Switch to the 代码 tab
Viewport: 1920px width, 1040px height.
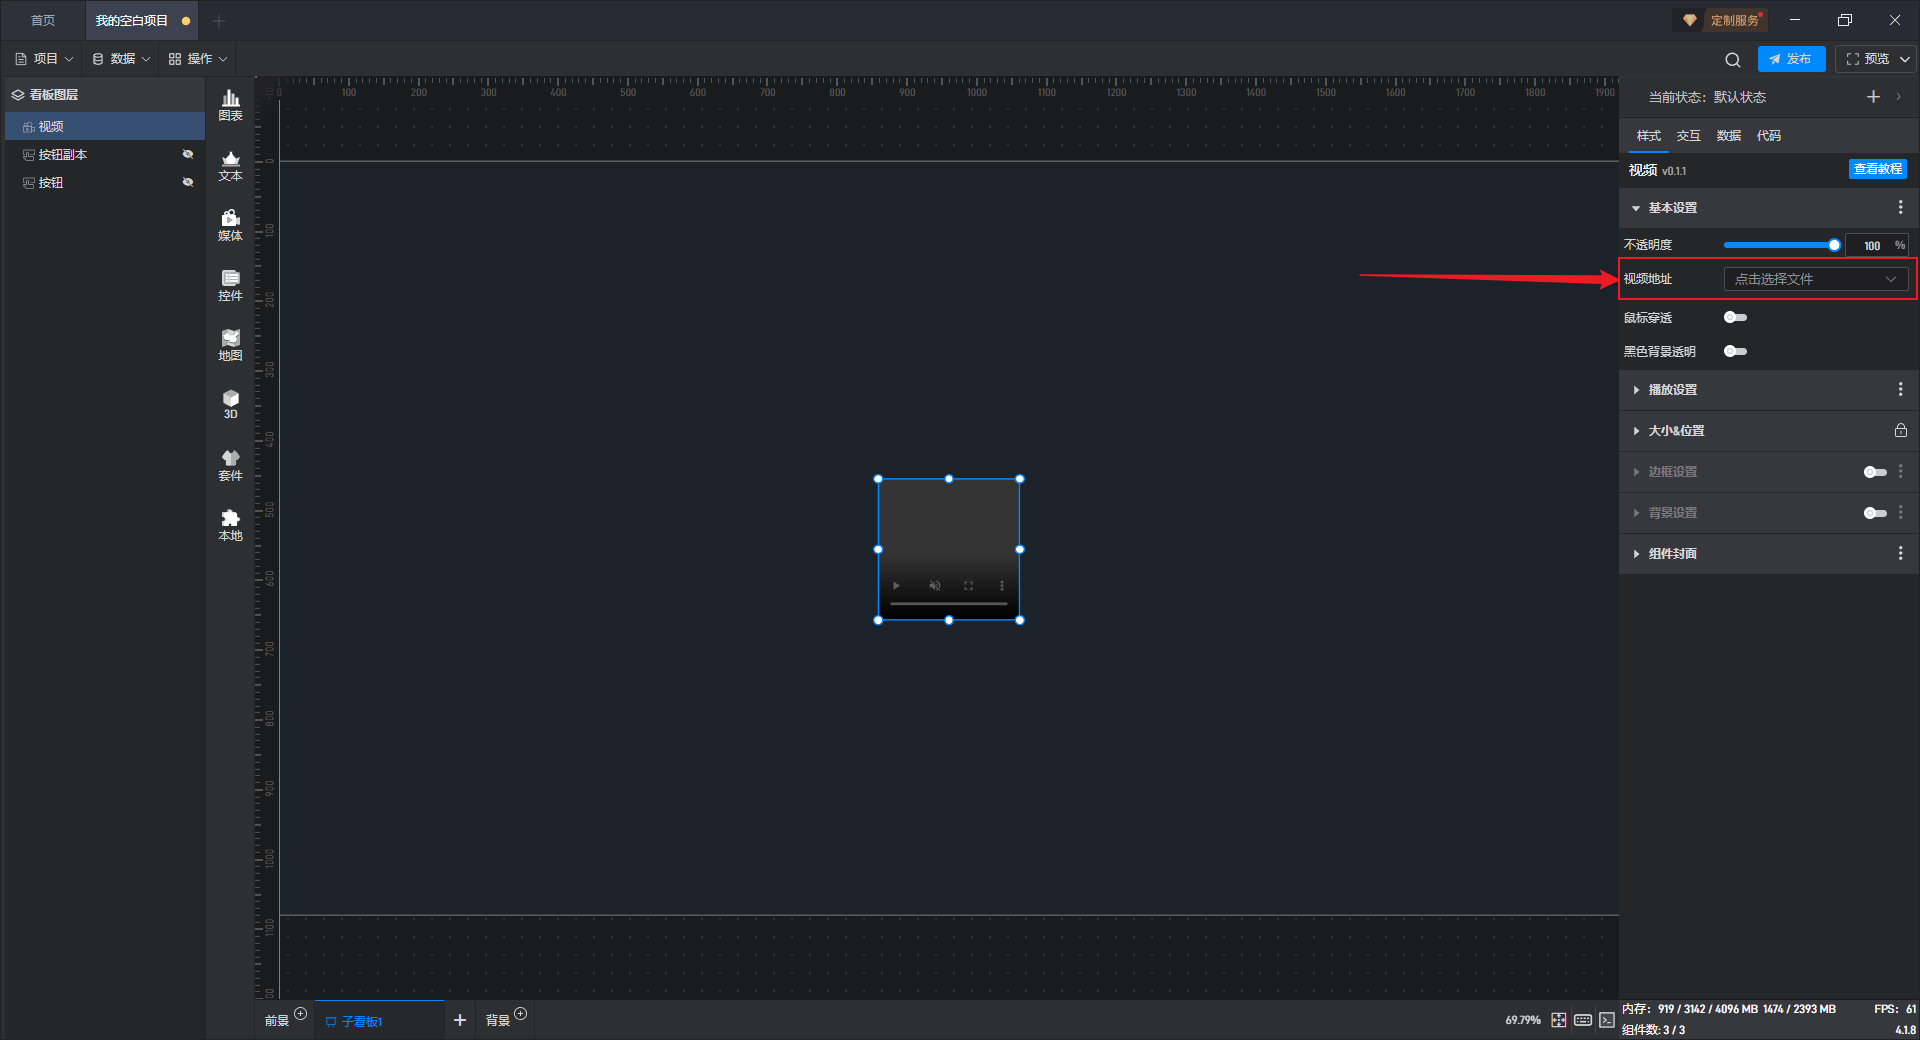tap(1768, 136)
